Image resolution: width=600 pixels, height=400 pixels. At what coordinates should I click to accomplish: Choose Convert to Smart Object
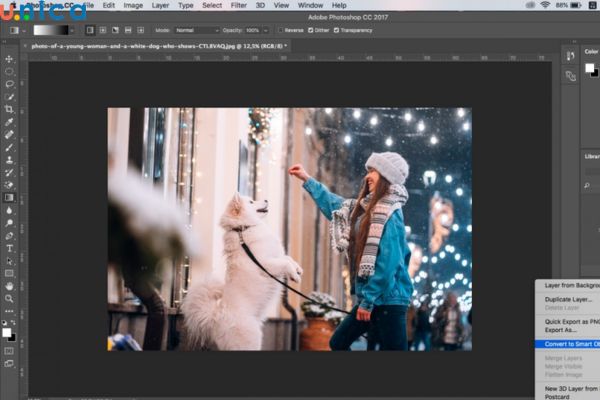pos(567,344)
